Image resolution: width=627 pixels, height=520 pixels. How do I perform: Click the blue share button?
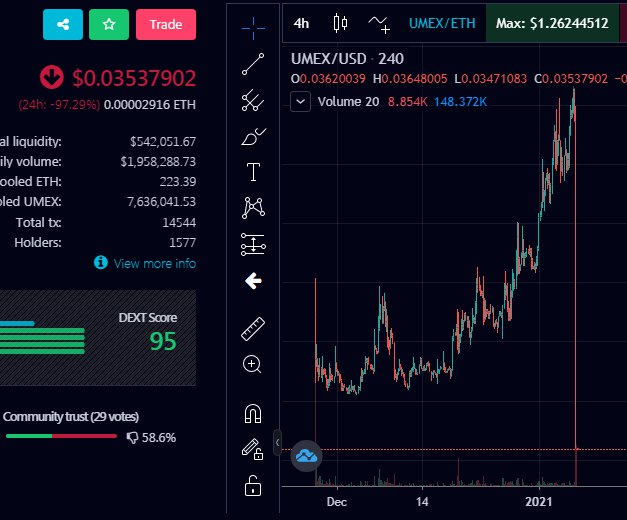pos(63,24)
